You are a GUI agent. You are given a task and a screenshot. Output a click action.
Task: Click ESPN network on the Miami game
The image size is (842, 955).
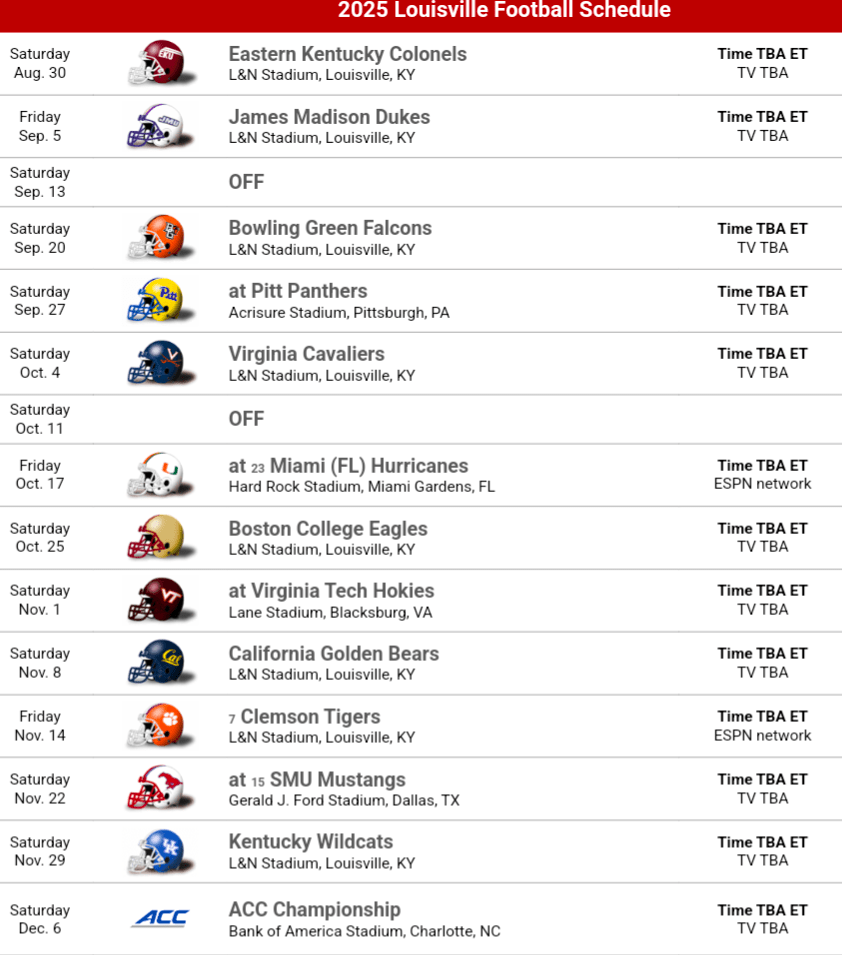(762, 484)
